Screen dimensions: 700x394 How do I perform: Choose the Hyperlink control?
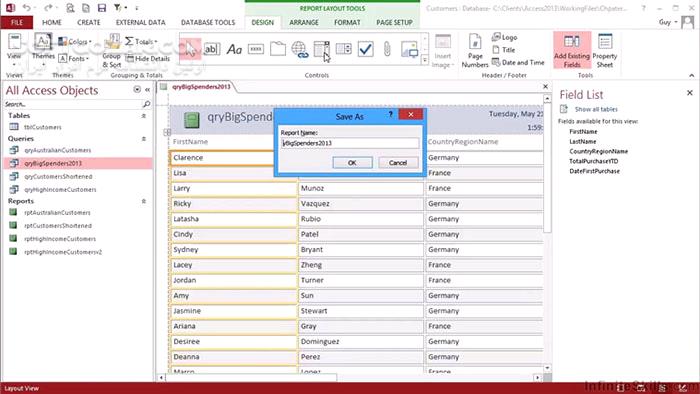click(x=300, y=49)
